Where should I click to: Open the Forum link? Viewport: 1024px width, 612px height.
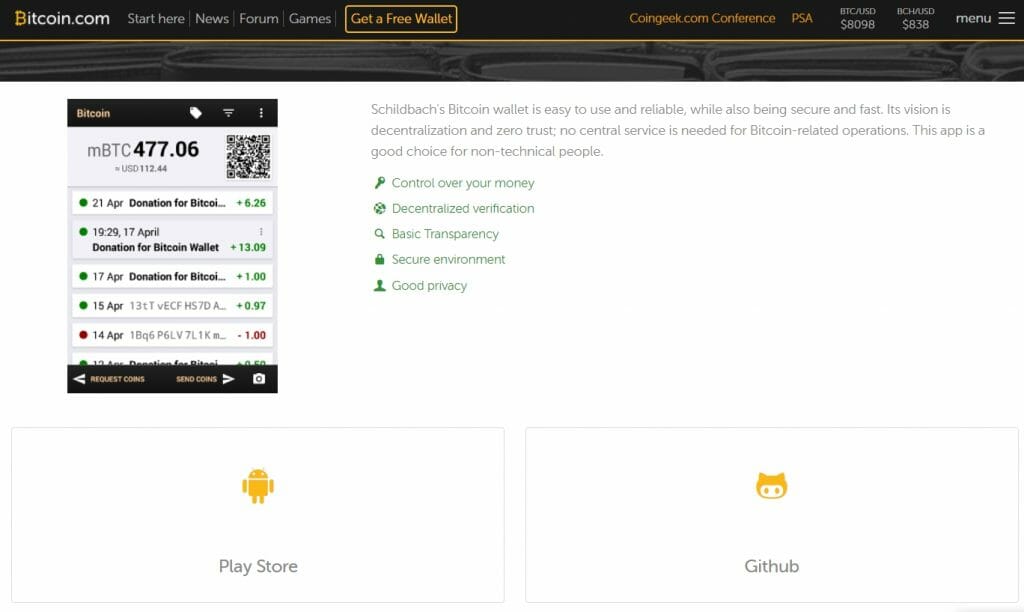pos(259,19)
